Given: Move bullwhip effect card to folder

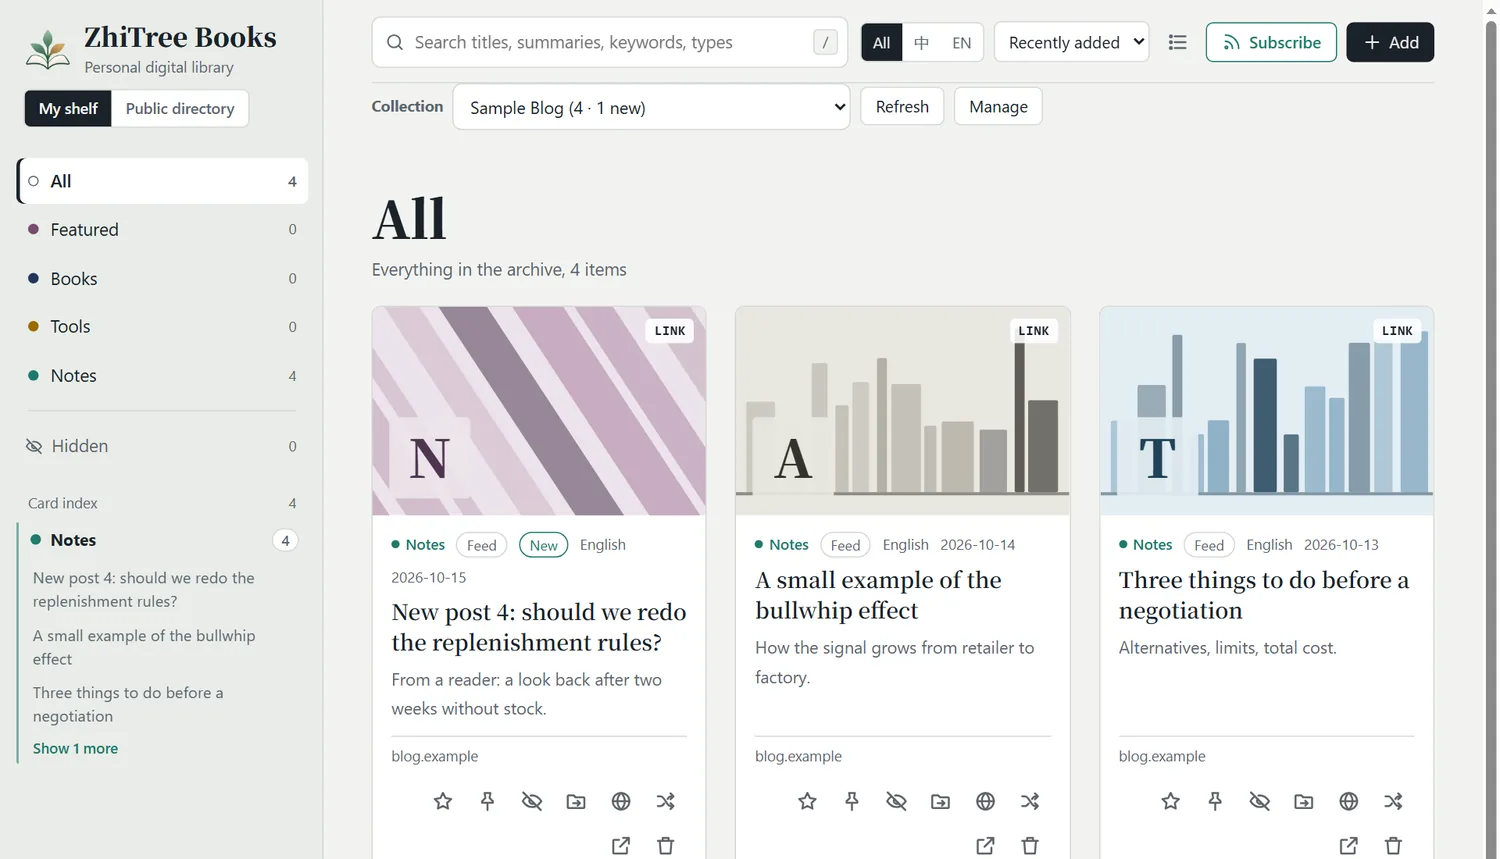Looking at the screenshot, I should point(940,801).
